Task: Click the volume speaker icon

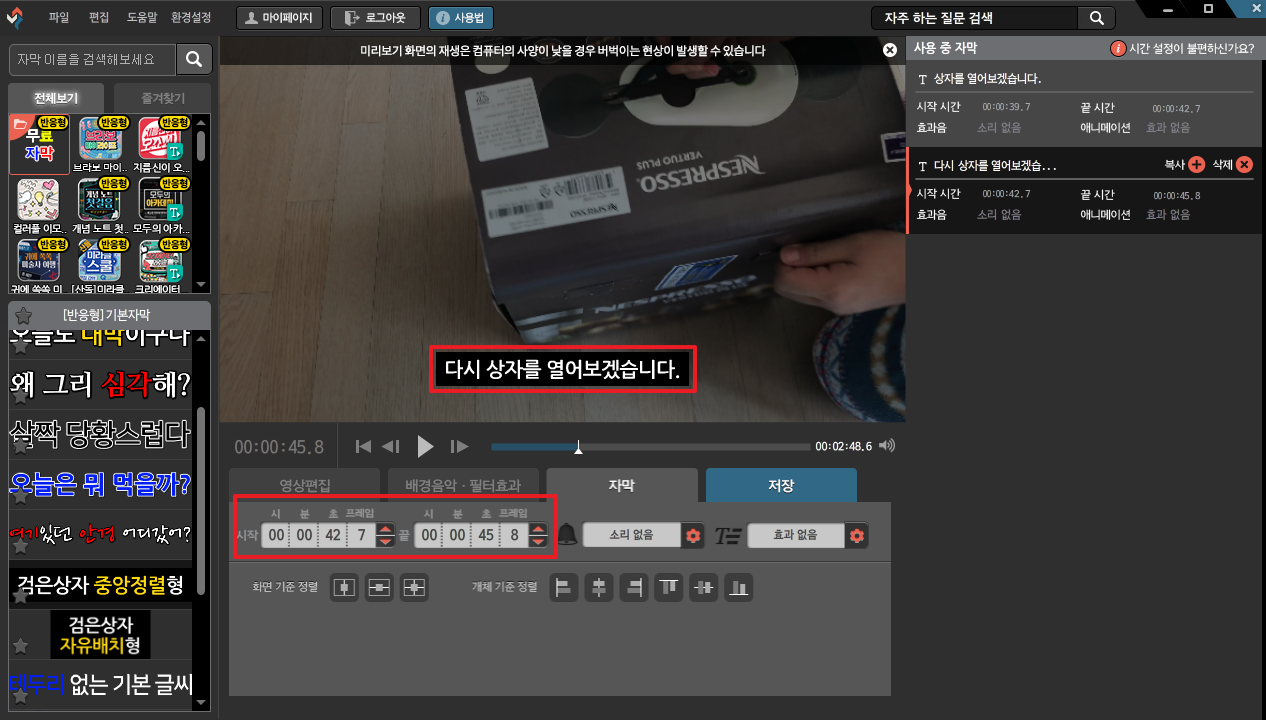Action: (x=887, y=446)
